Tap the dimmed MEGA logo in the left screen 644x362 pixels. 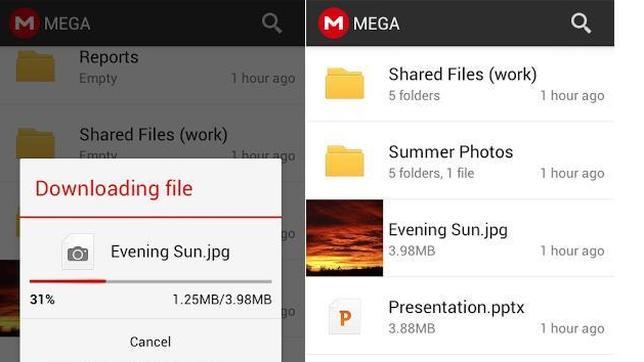(x=24, y=23)
